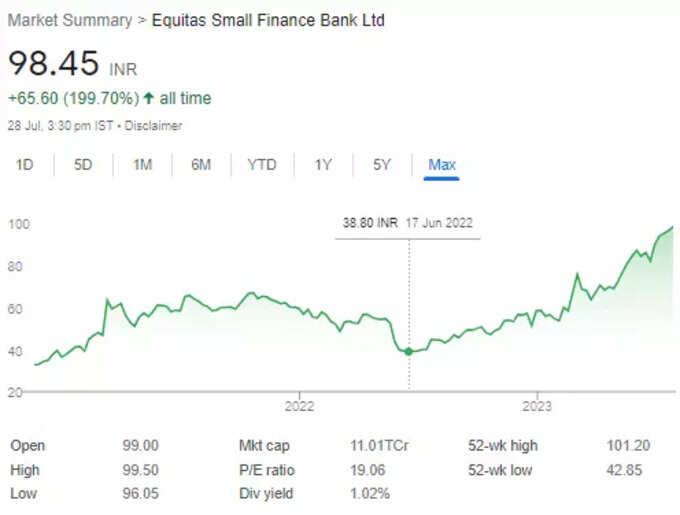Click the Mkt cap value 11.01TCr
Screen dimensions: 680x515
click(379, 446)
